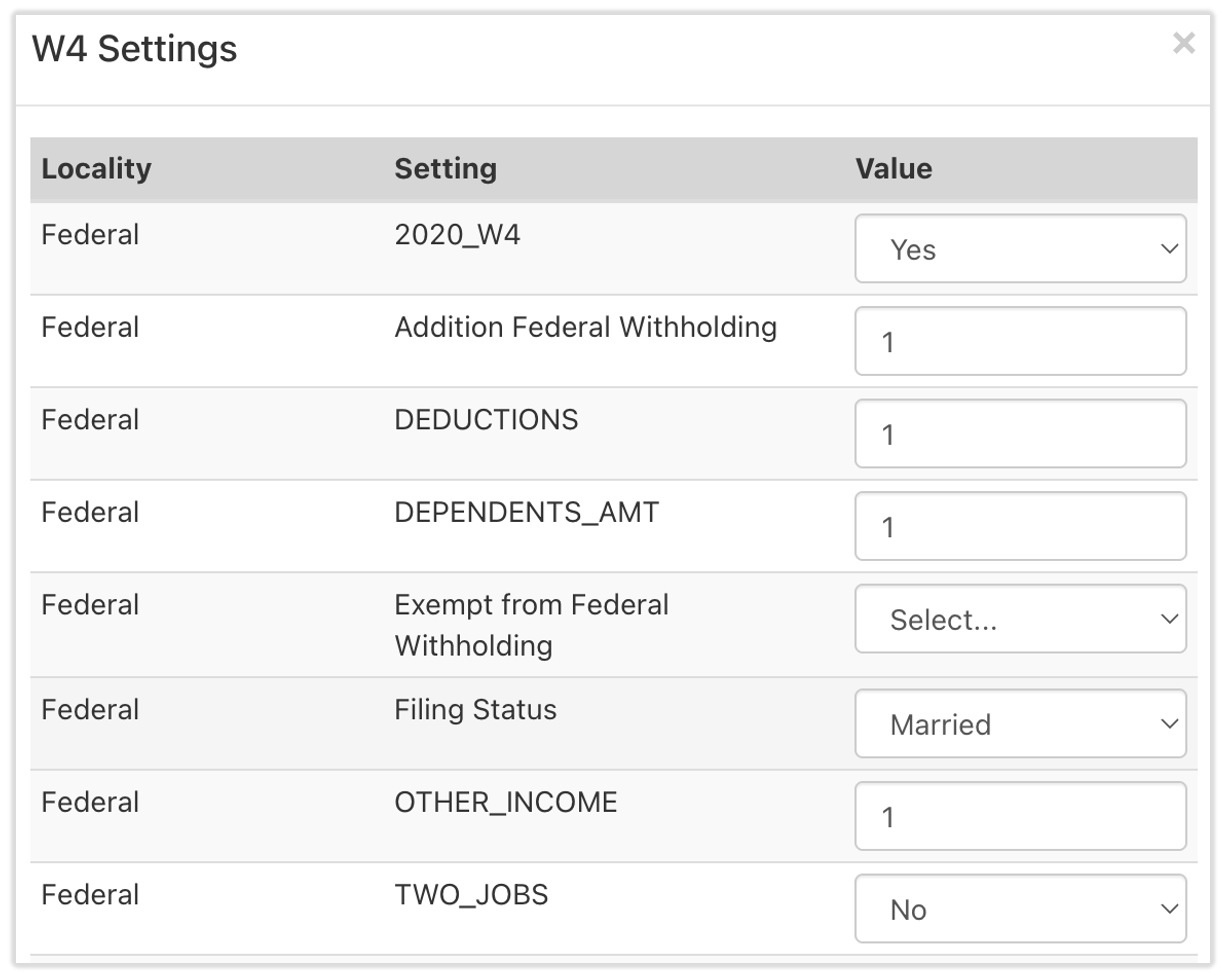
Task: Click the Value column header
Action: (893, 169)
